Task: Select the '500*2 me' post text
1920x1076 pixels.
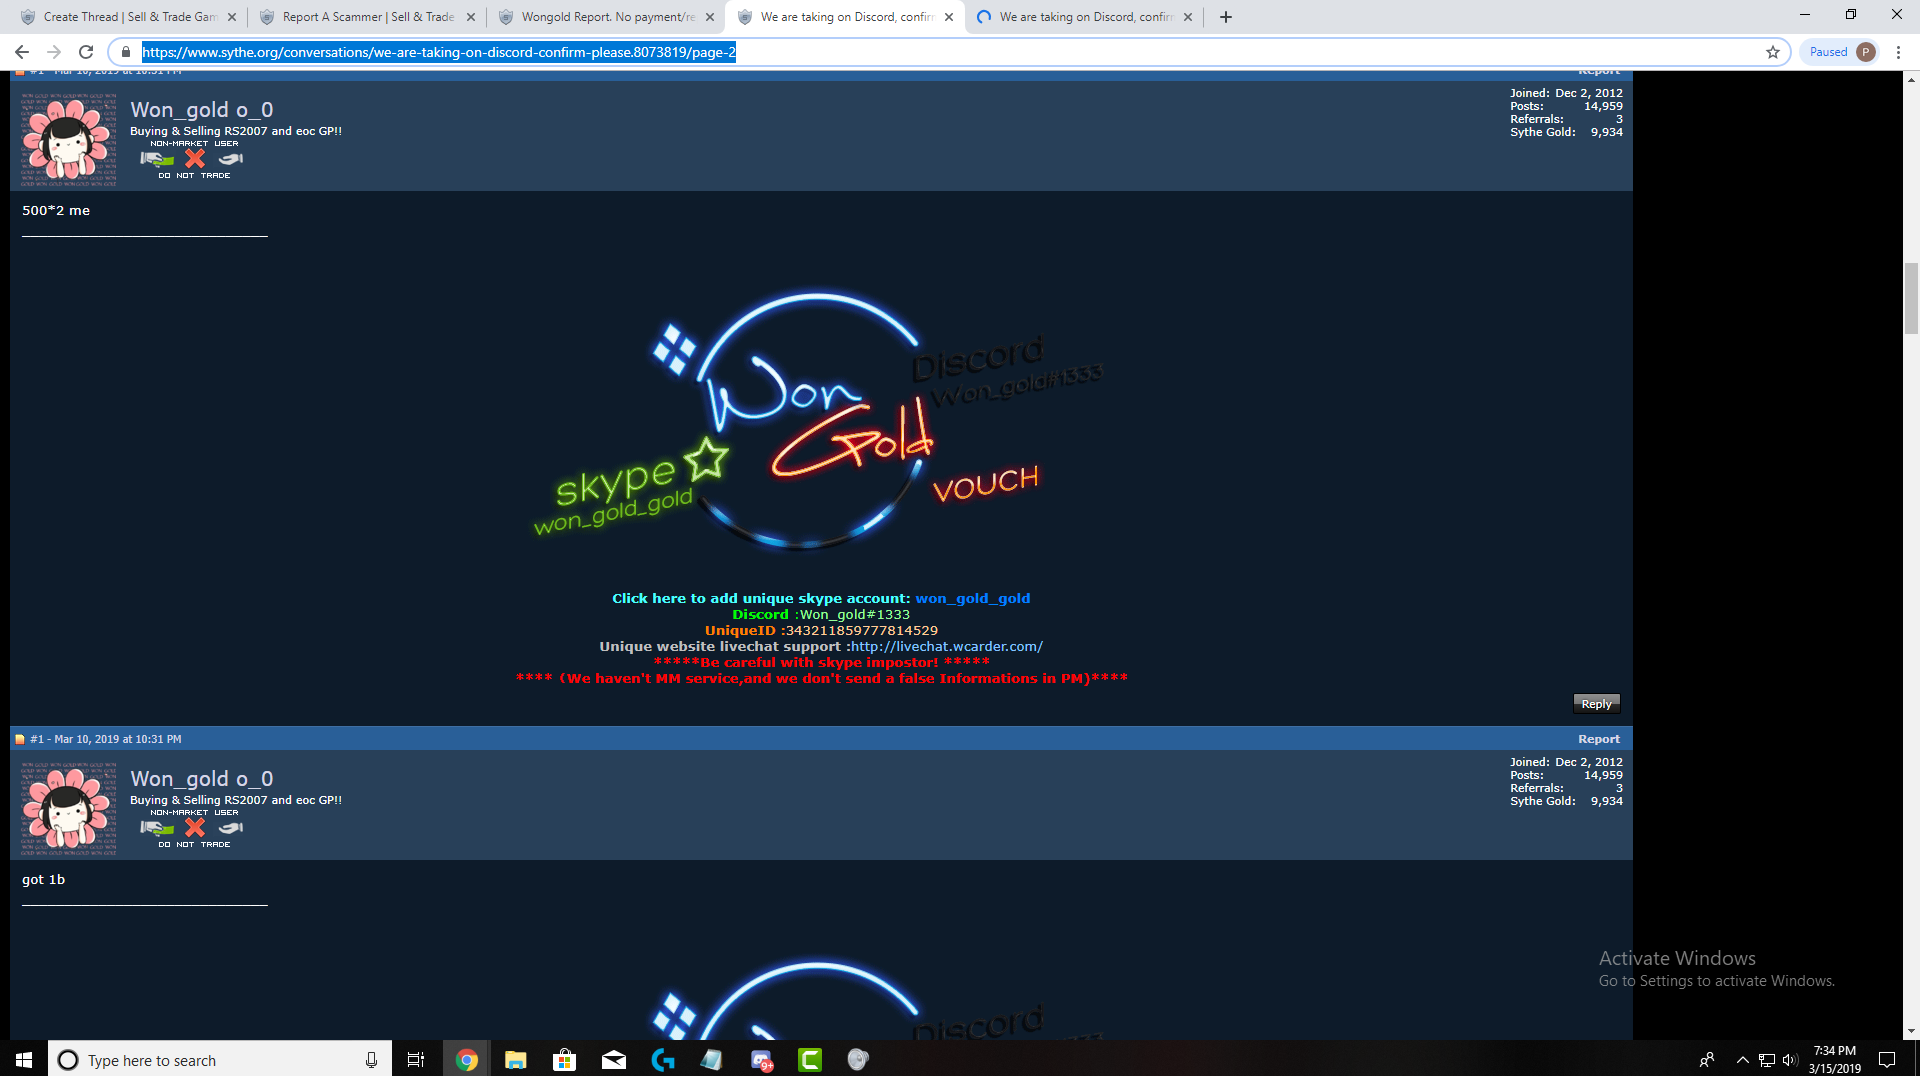Action: [56, 211]
